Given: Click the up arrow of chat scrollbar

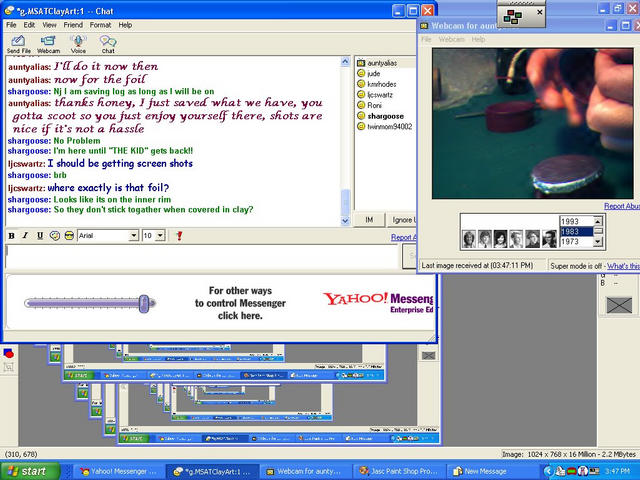Looking at the screenshot, I should (x=345, y=62).
